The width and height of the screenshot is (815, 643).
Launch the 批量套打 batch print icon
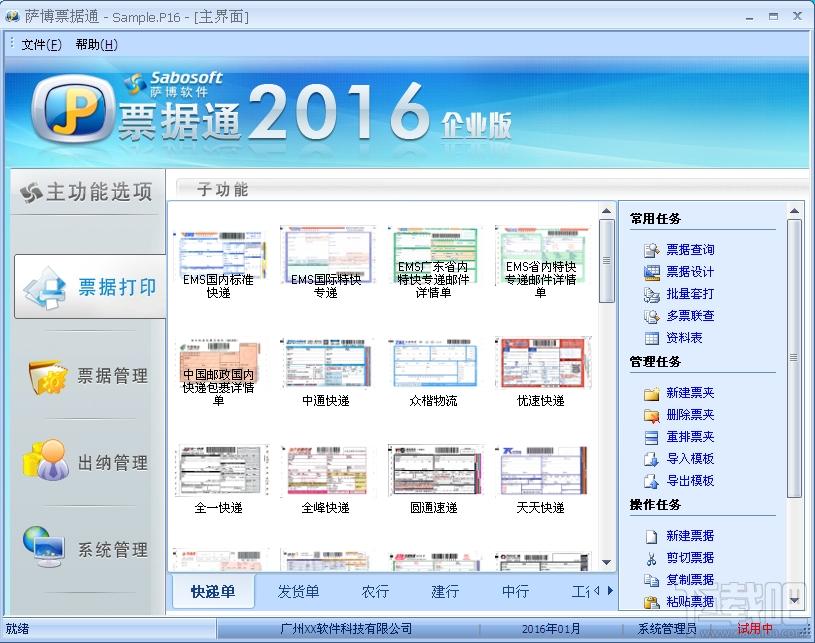(651, 294)
